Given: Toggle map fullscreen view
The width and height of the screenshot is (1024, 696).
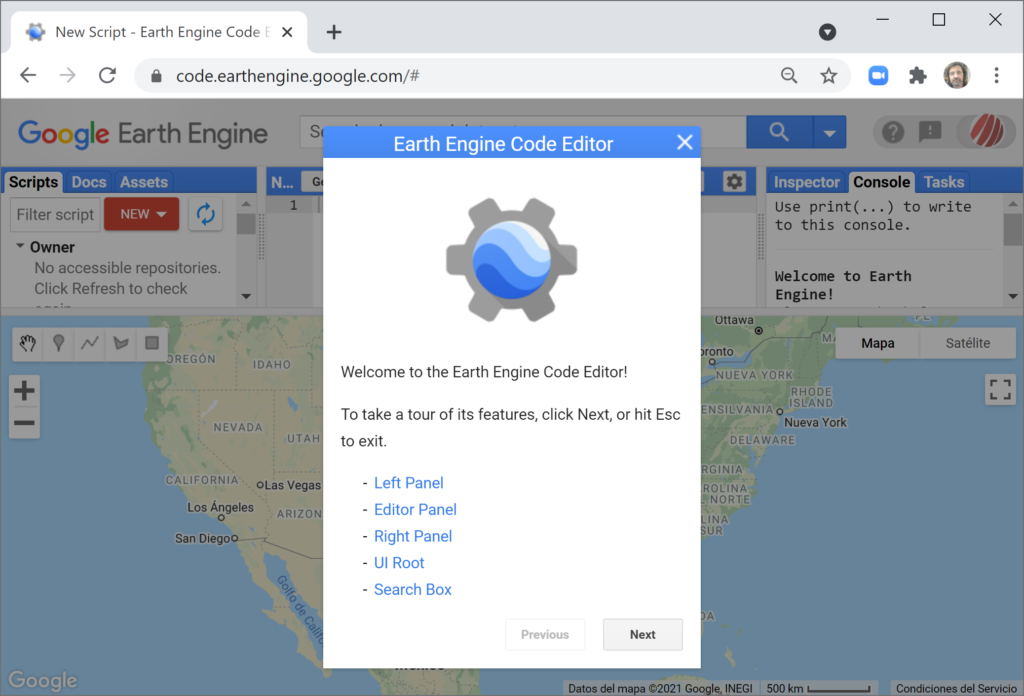Looking at the screenshot, I should pyautogui.click(x=1000, y=390).
